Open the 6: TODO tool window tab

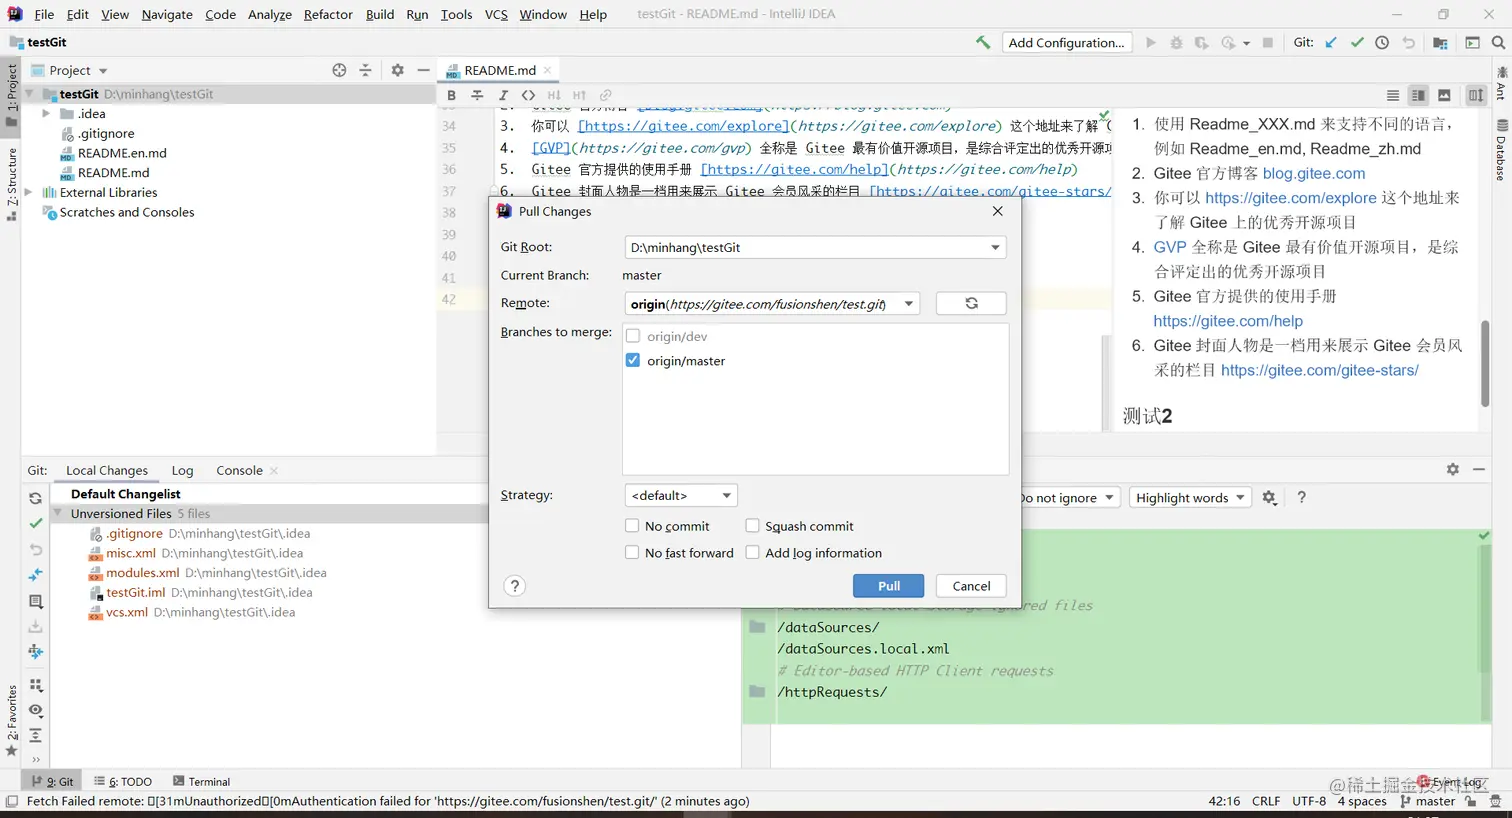click(123, 781)
